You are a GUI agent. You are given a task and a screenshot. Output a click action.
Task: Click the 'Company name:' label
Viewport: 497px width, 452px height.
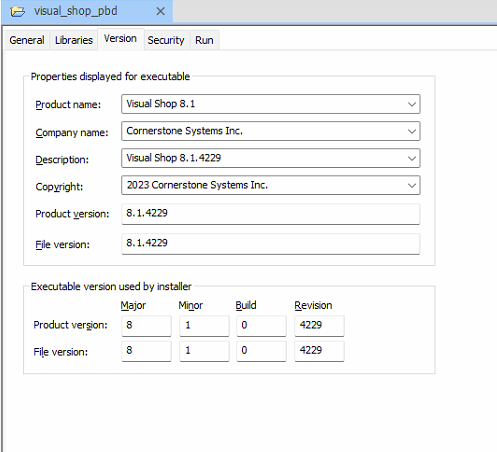click(x=72, y=132)
